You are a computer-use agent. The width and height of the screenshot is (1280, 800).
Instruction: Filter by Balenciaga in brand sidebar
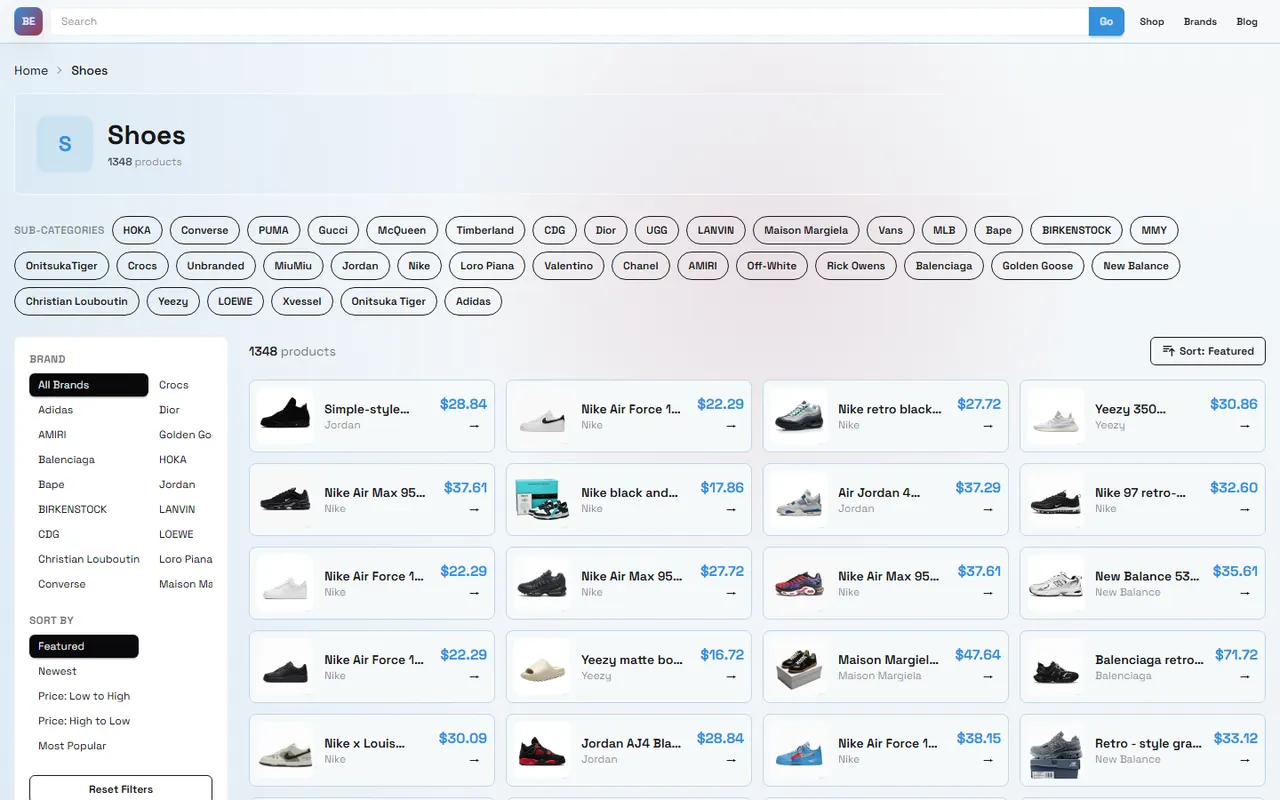click(x=89, y=460)
